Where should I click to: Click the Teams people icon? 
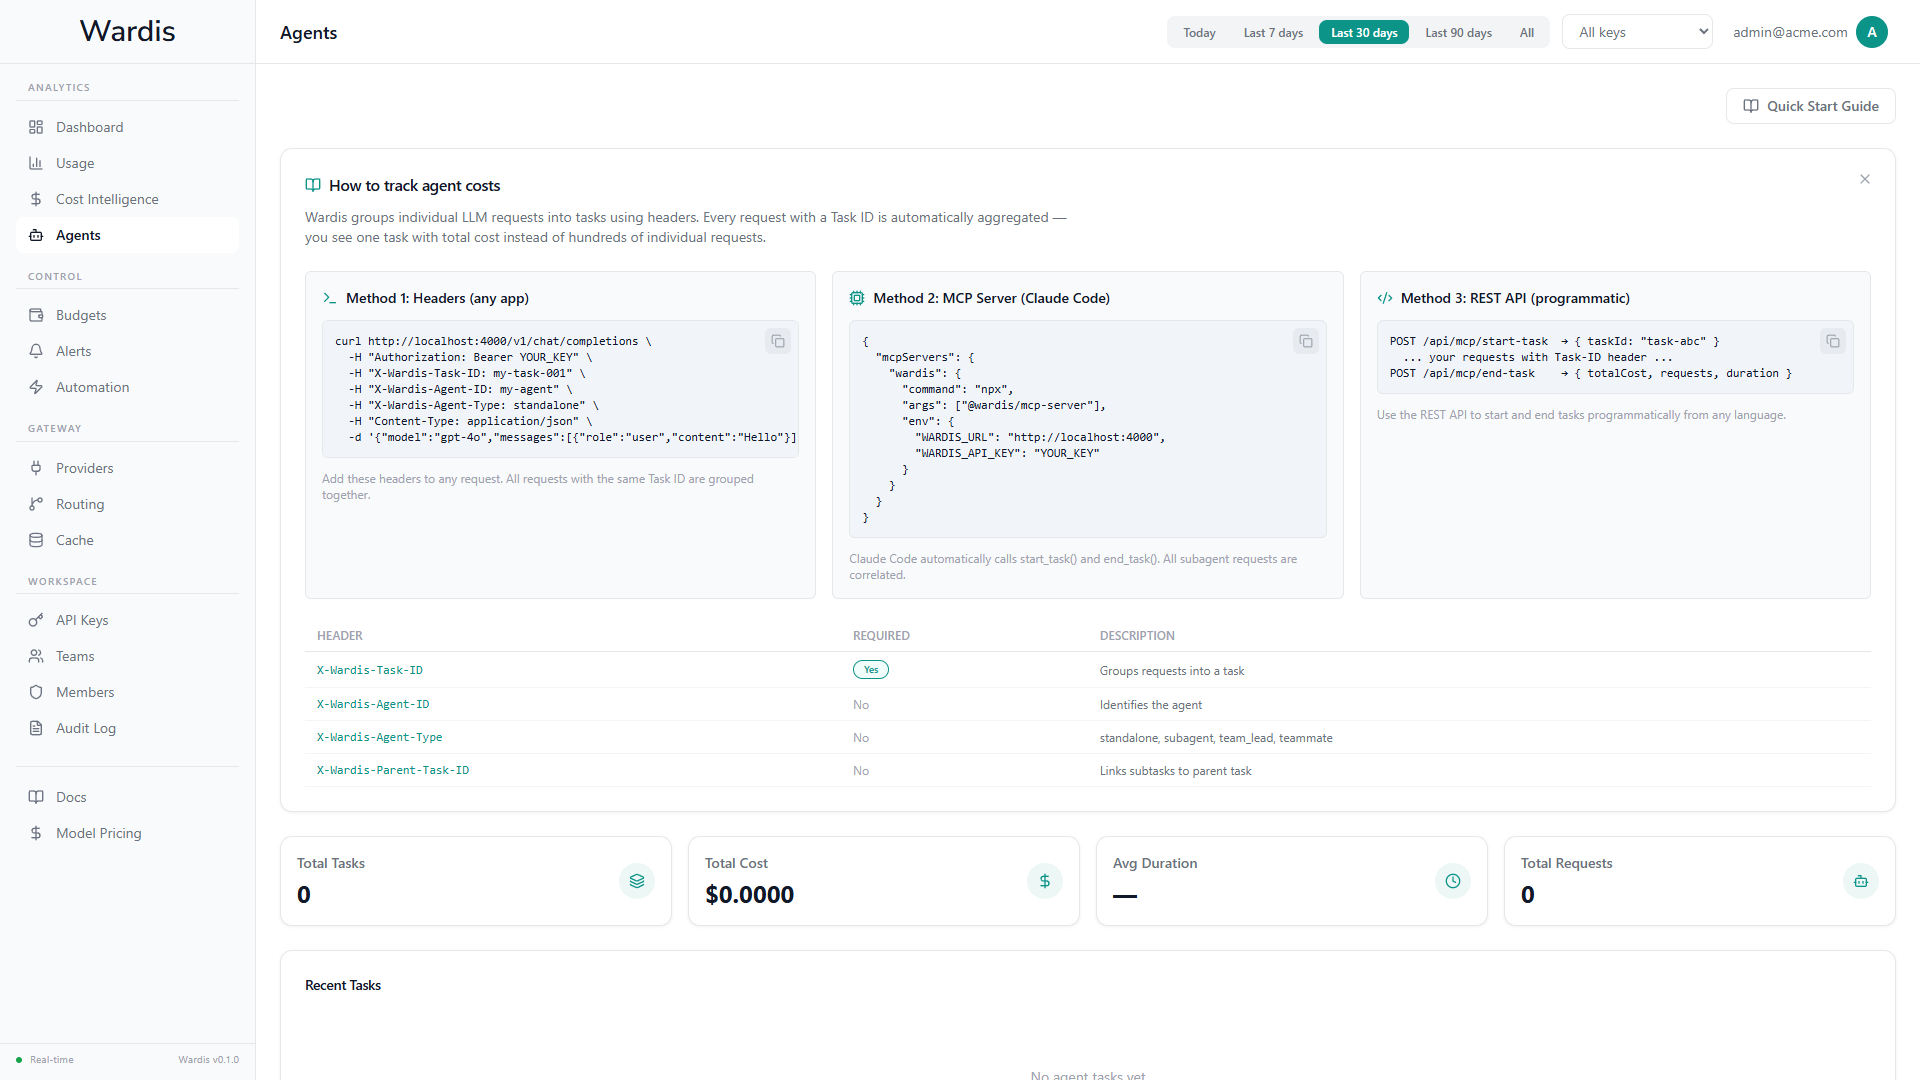tap(36, 656)
